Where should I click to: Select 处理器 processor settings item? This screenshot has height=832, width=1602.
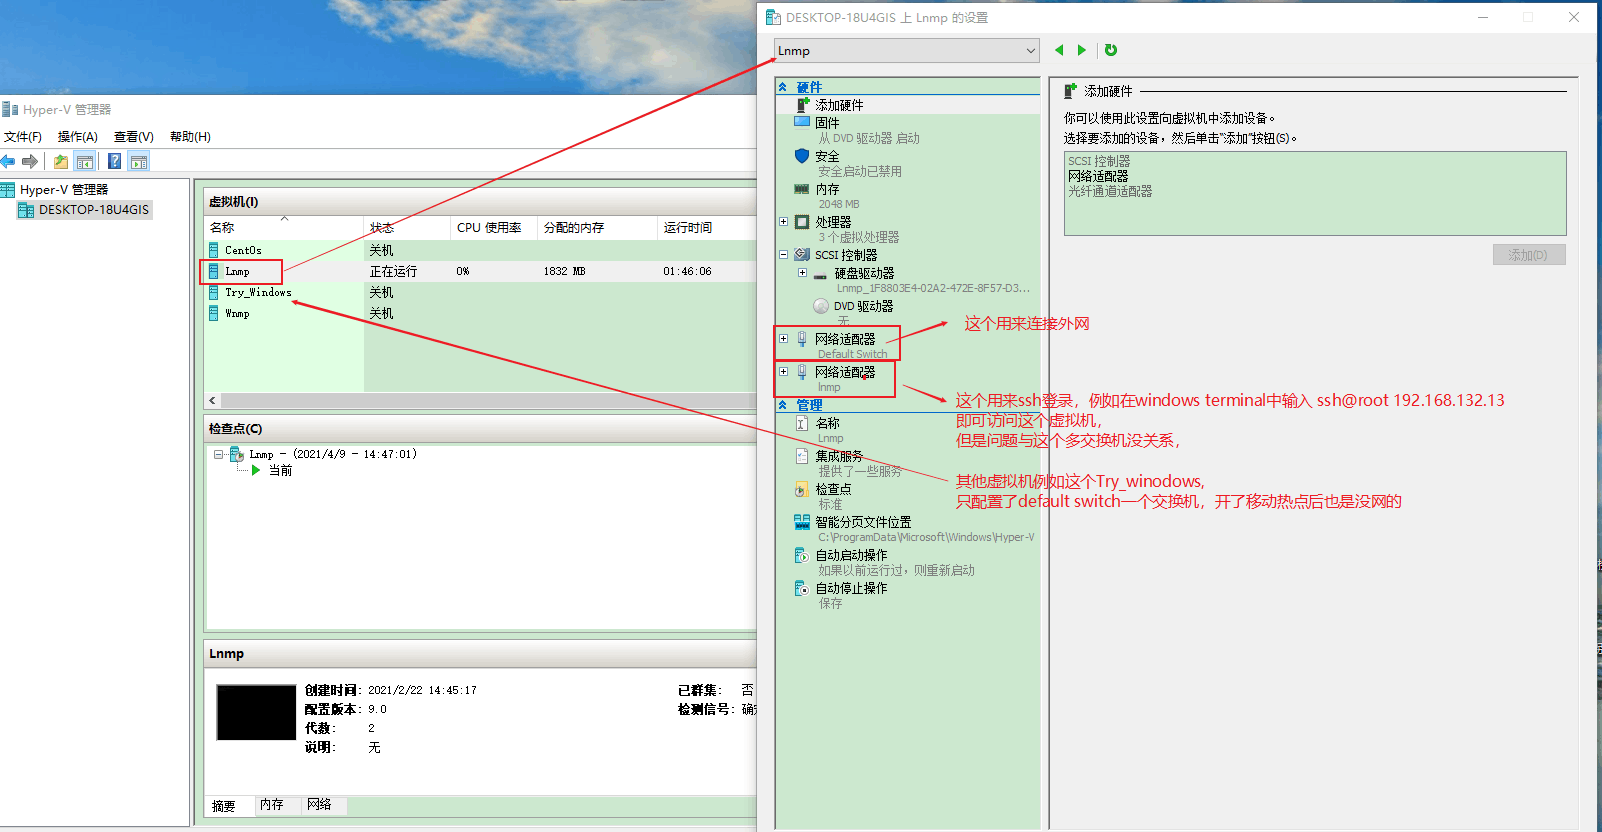(833, 222)
